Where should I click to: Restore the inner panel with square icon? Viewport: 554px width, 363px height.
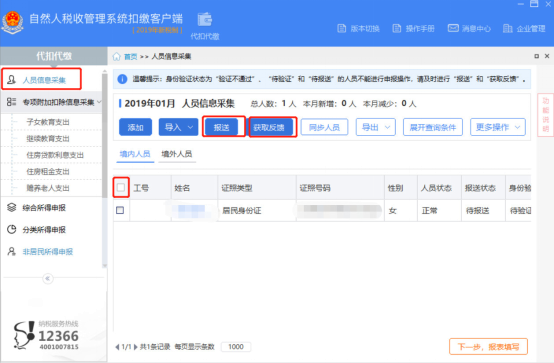537,56
